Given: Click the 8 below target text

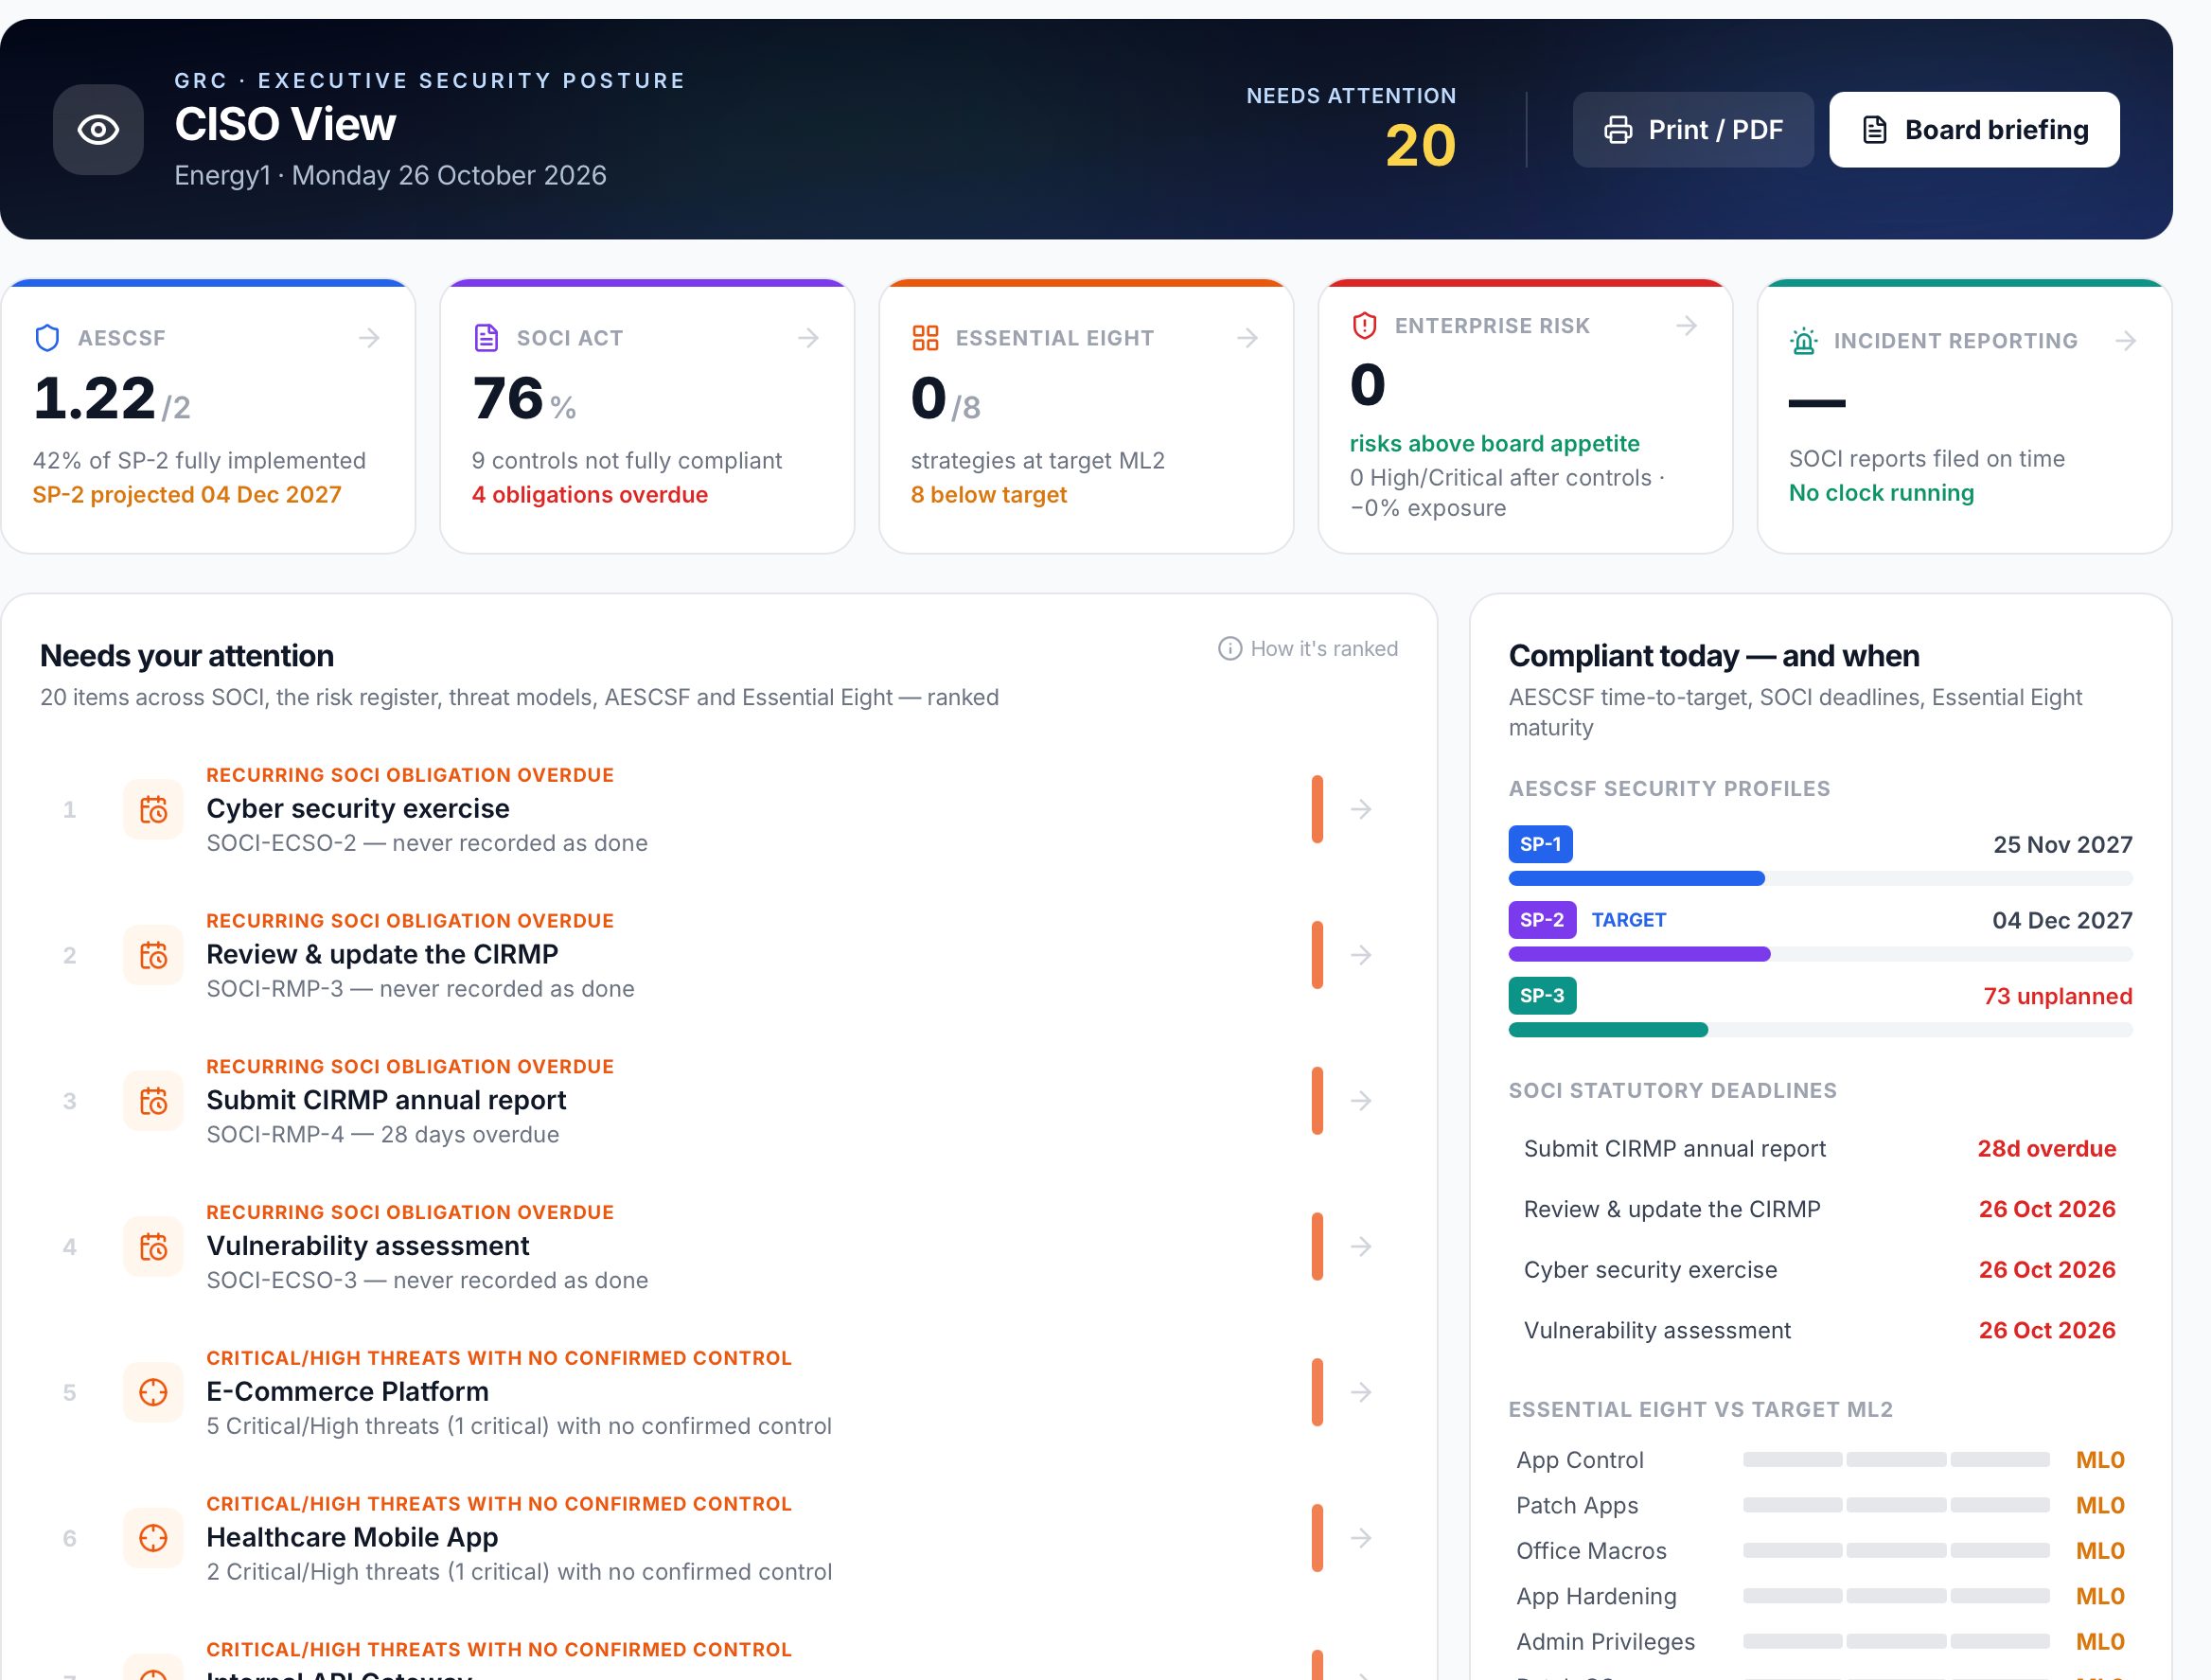Looking at the screenshot, I should pyautogui.click(x=989, y=495).
